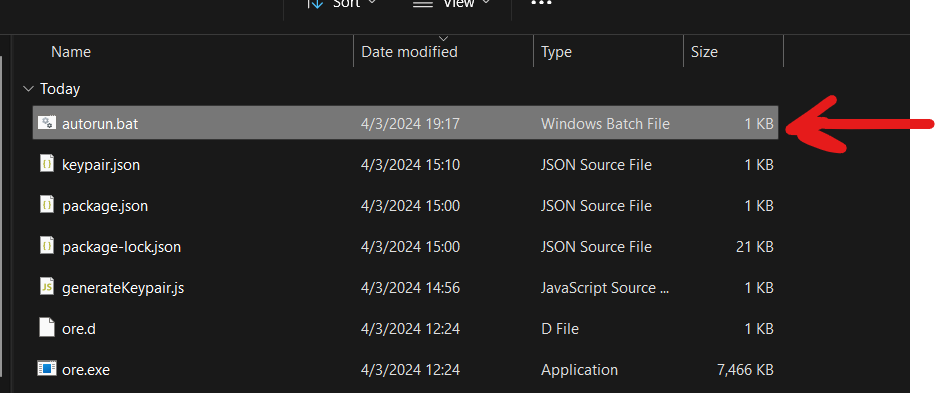Click the generateKeypair.js JS file icon

click(x=47, y=287)
